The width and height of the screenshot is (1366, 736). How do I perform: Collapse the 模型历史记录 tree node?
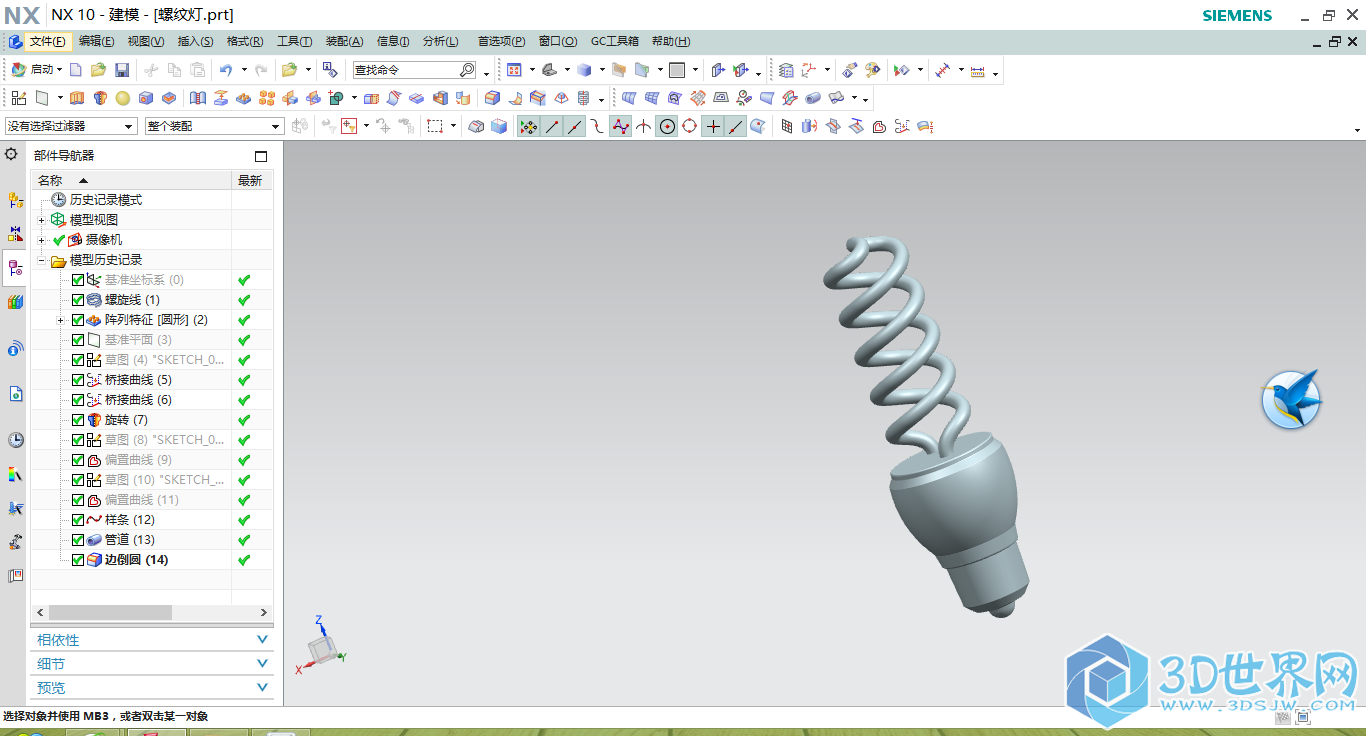tap(42, 260)
